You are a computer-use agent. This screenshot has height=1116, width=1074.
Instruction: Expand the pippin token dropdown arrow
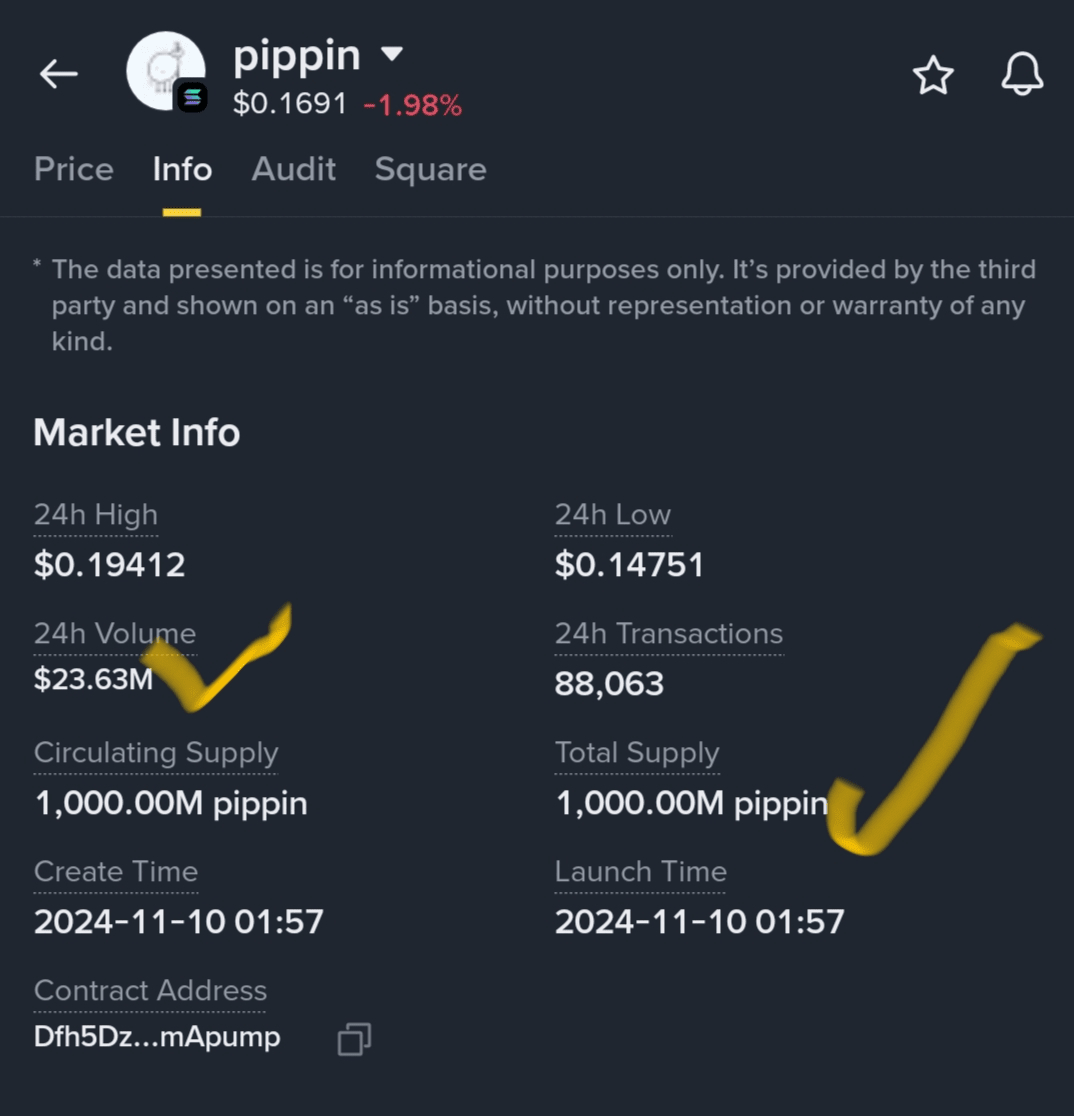click(392, 54)
